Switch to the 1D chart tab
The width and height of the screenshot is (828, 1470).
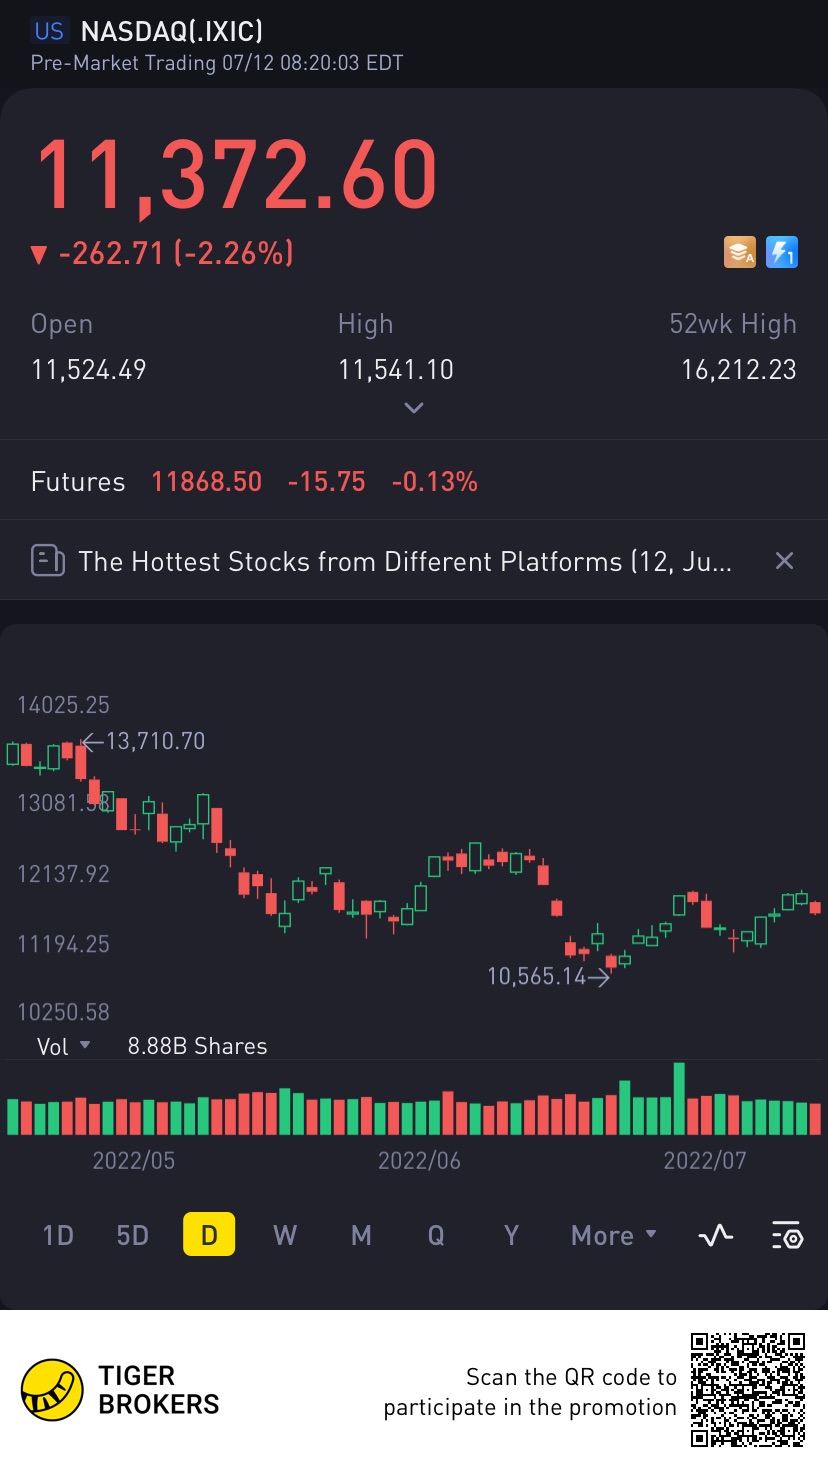(x=58, y=1236)
